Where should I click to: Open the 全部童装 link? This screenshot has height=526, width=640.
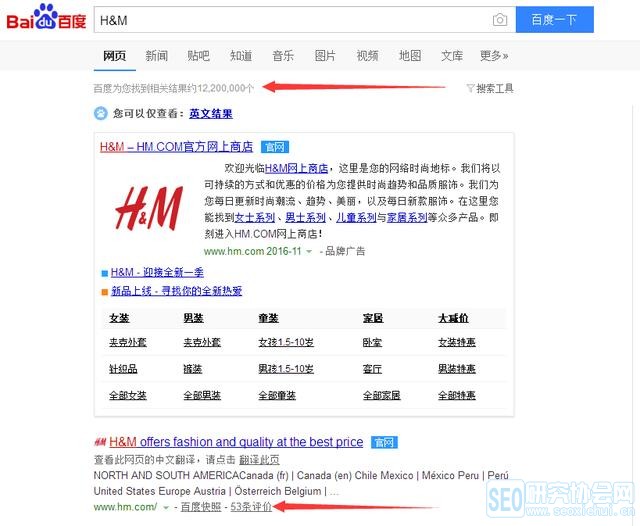point(277,395)
